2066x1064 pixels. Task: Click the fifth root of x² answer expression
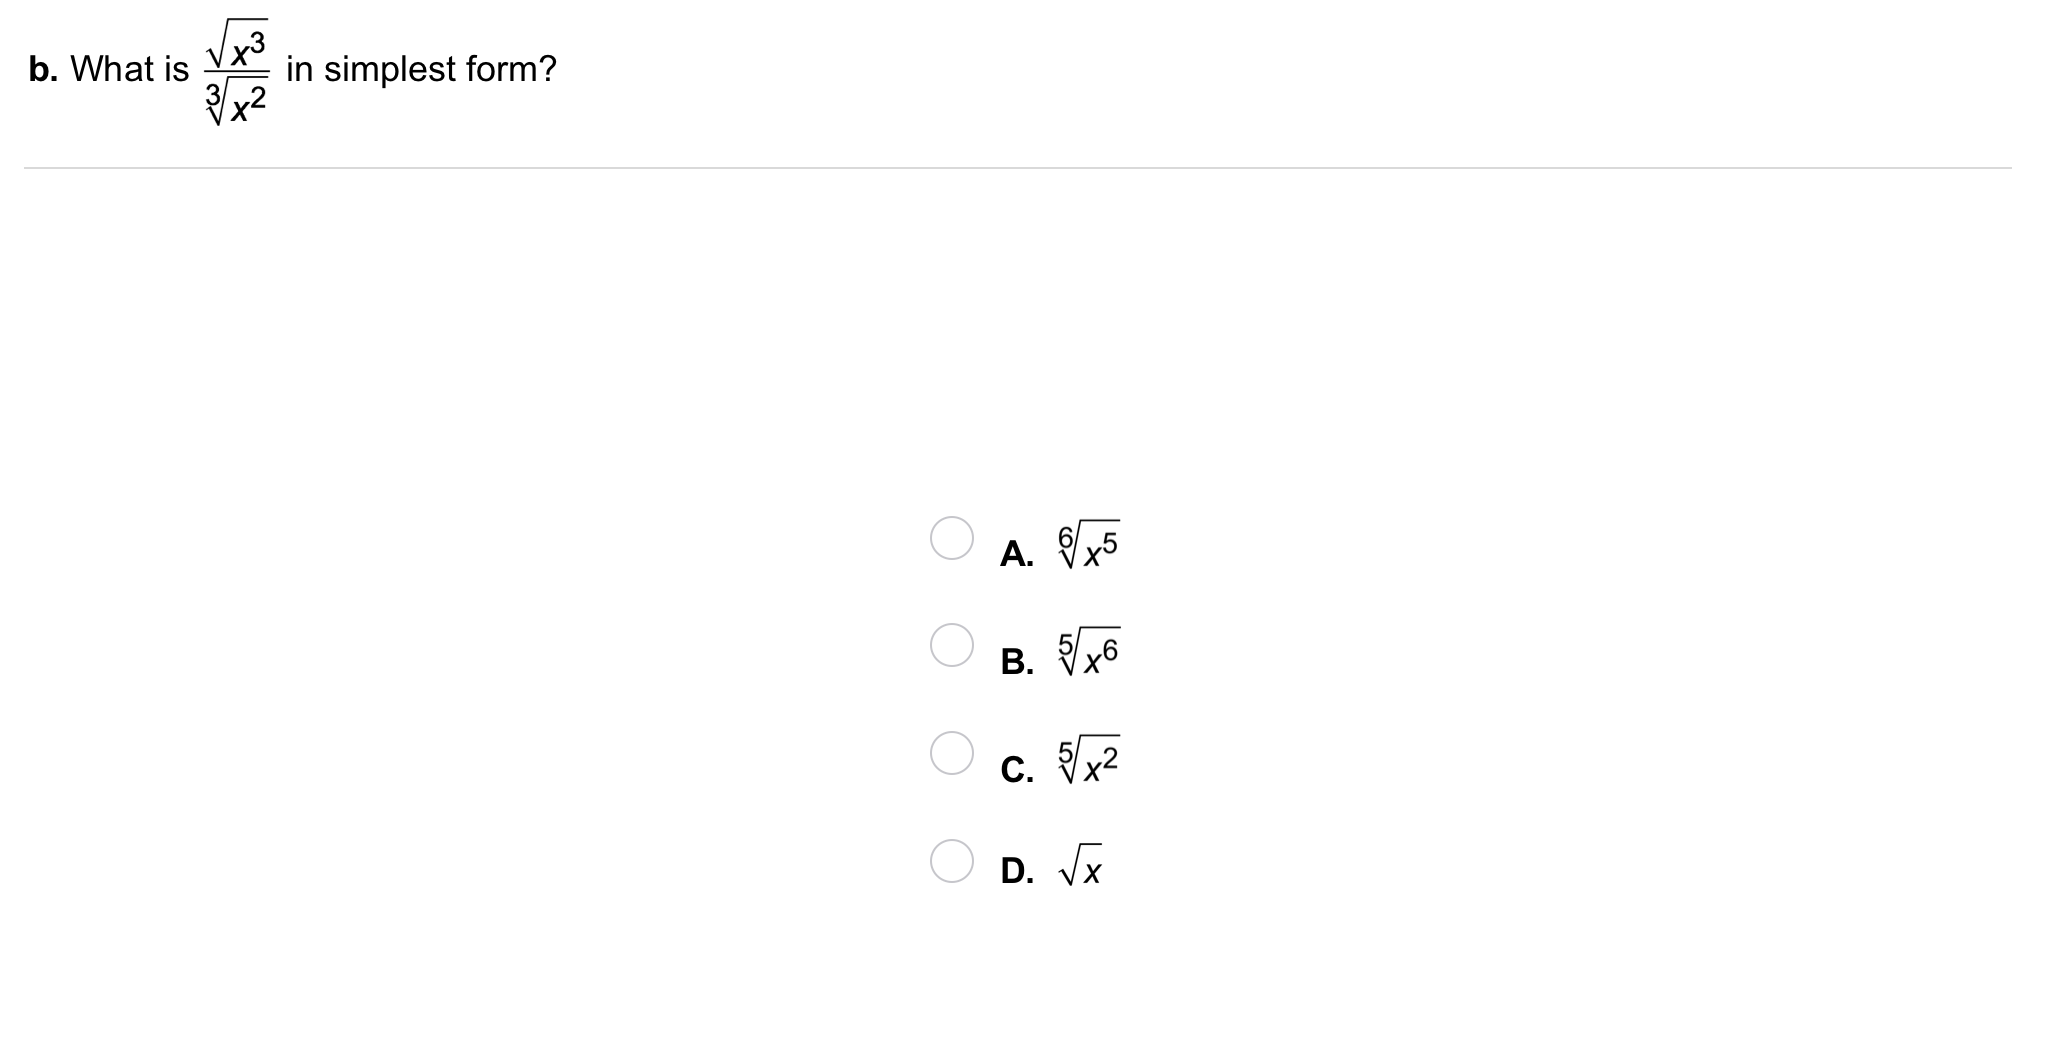tap(1089, 761)
